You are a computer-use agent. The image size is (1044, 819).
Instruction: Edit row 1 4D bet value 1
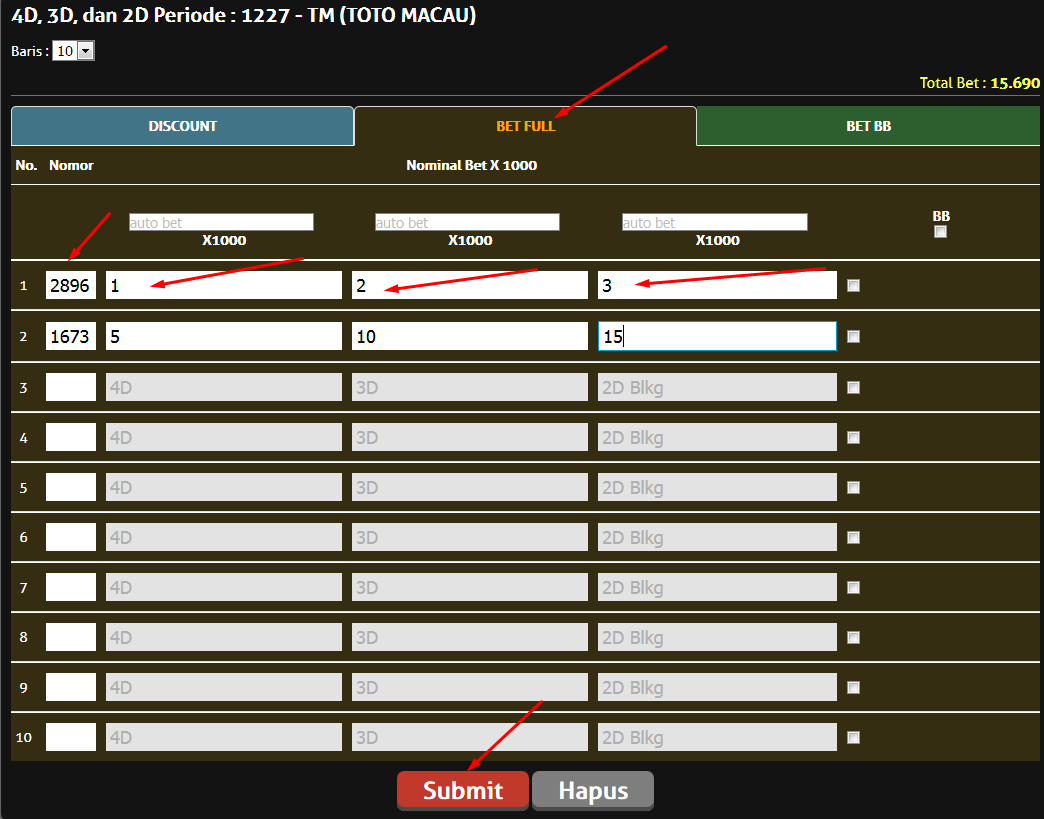pyautogui.click(x=224, y=285)
